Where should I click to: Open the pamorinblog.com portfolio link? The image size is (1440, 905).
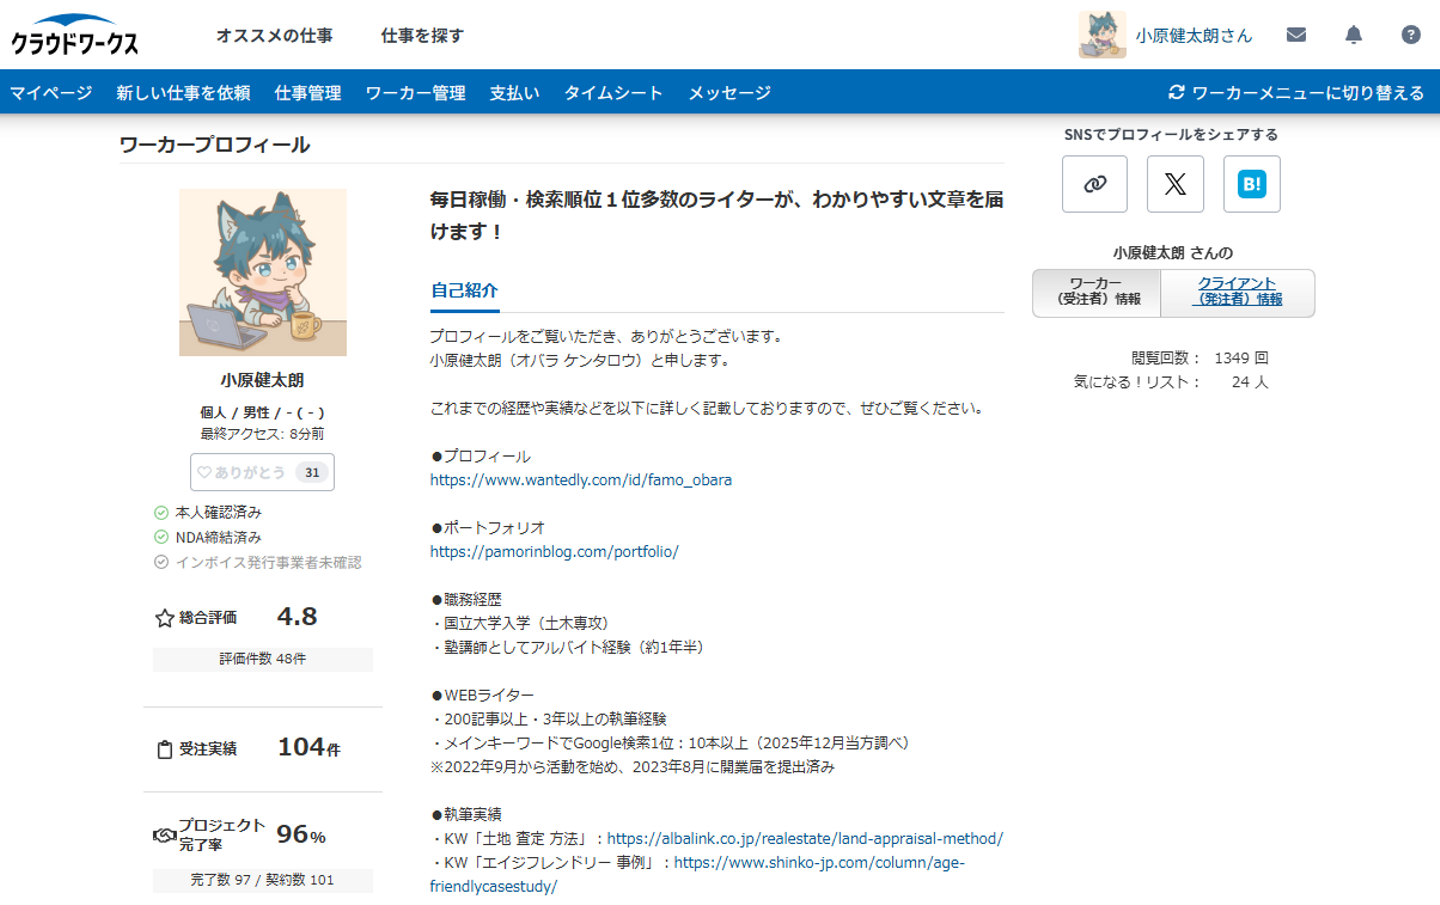[x=554, y=552]
